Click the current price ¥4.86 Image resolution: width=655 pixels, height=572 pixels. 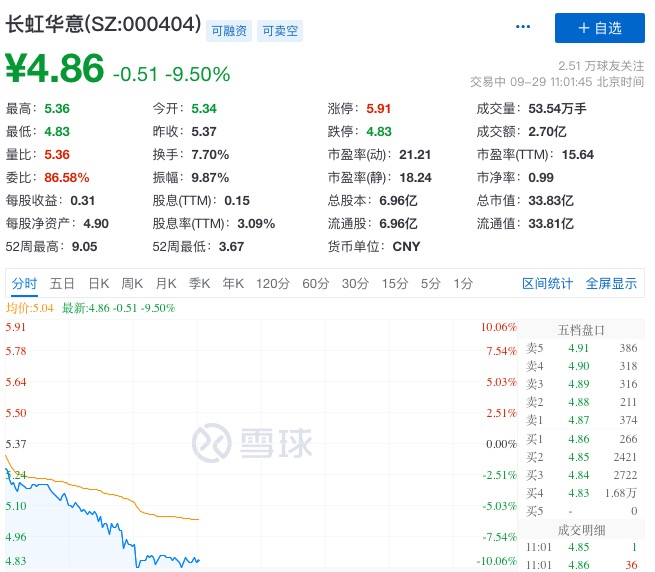click(x=54, y=68)
